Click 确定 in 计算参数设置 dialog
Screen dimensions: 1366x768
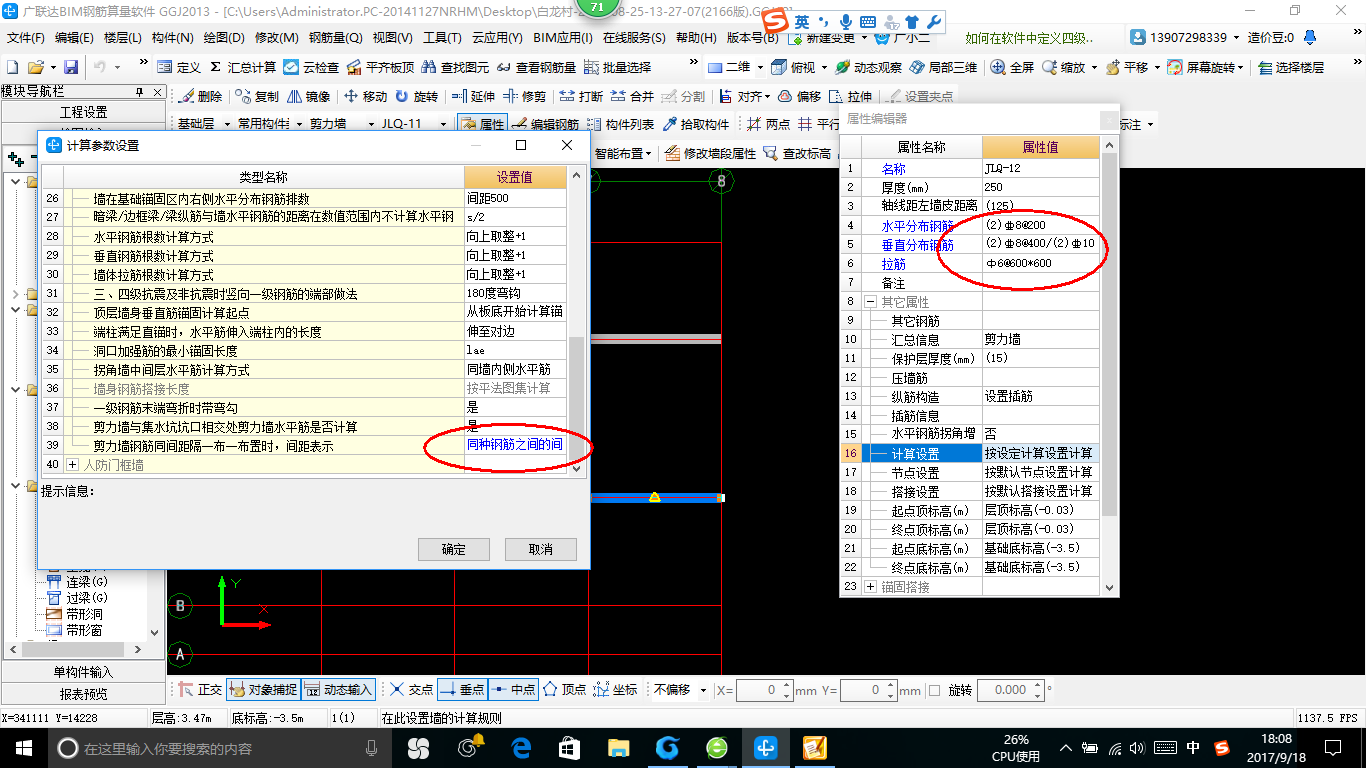point(454,549)
